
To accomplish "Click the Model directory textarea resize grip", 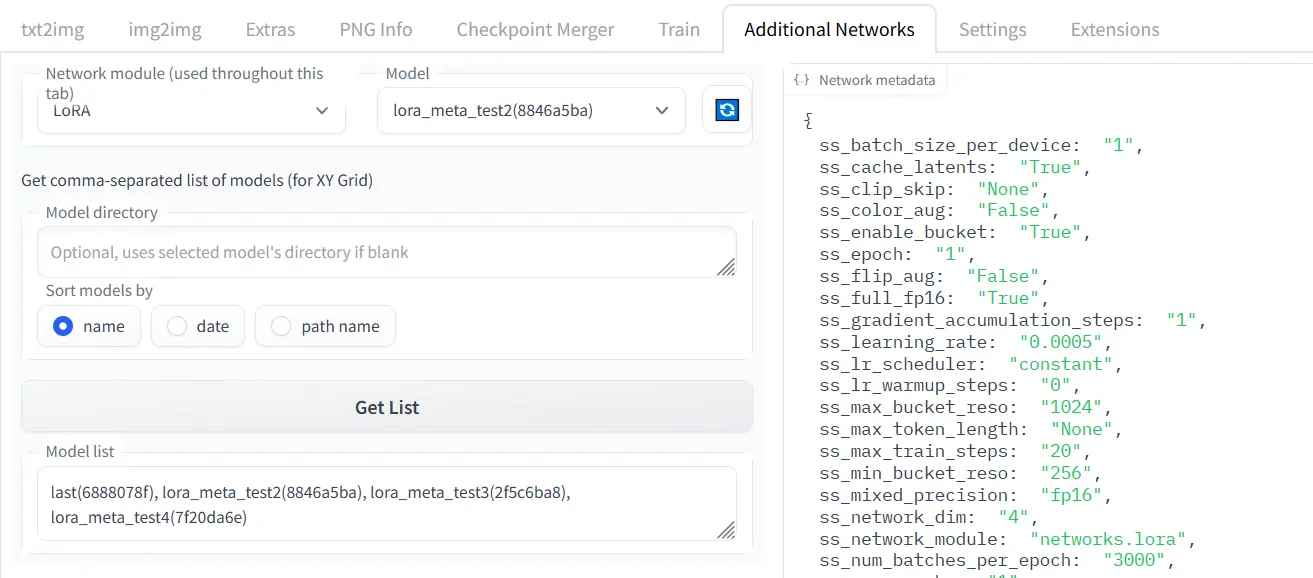I will 726,266.
